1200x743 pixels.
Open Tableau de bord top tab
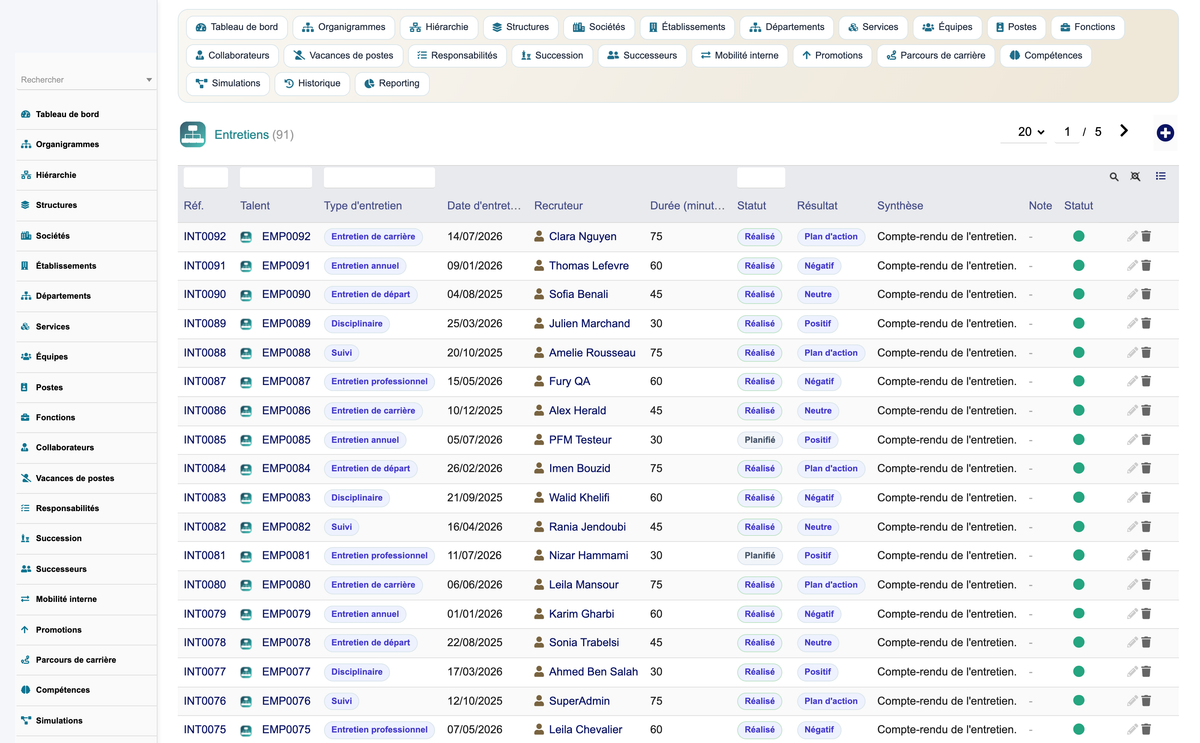click(x=237, y=27)
